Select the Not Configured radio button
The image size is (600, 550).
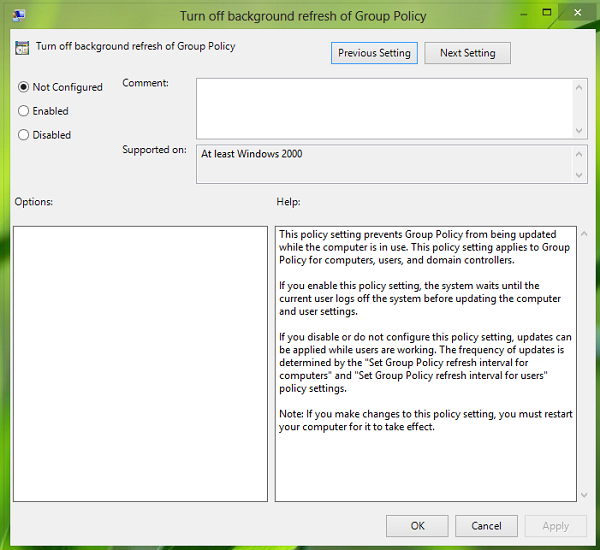pyautogui.click(x=24, y=87)
